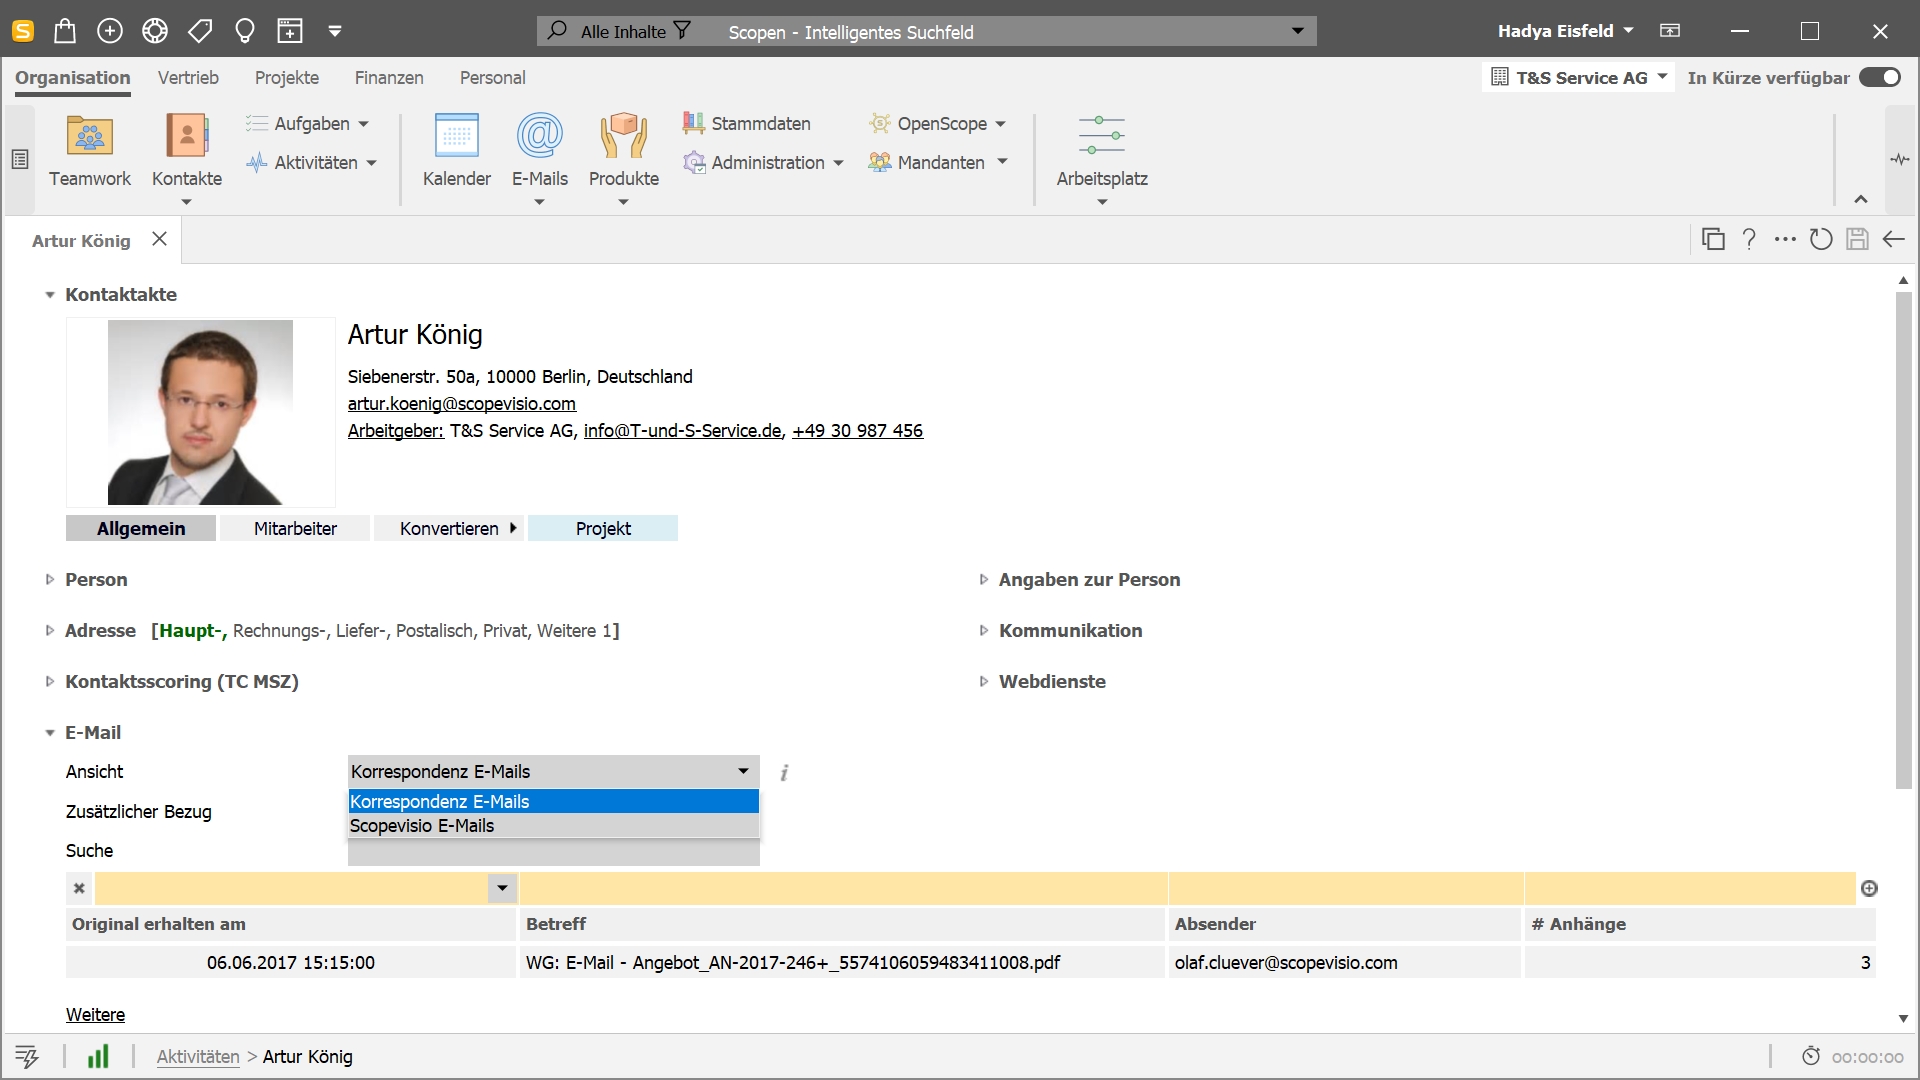Switch to the Projekt tab
The image size is (1920, 1080).
(603, 527)
